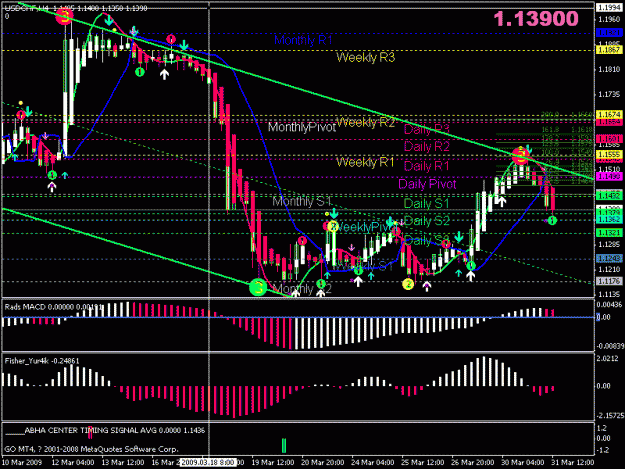This screenshot has height=469, width=625.
Task: Click the Weekly R2 level label
Action: (366, 122)
